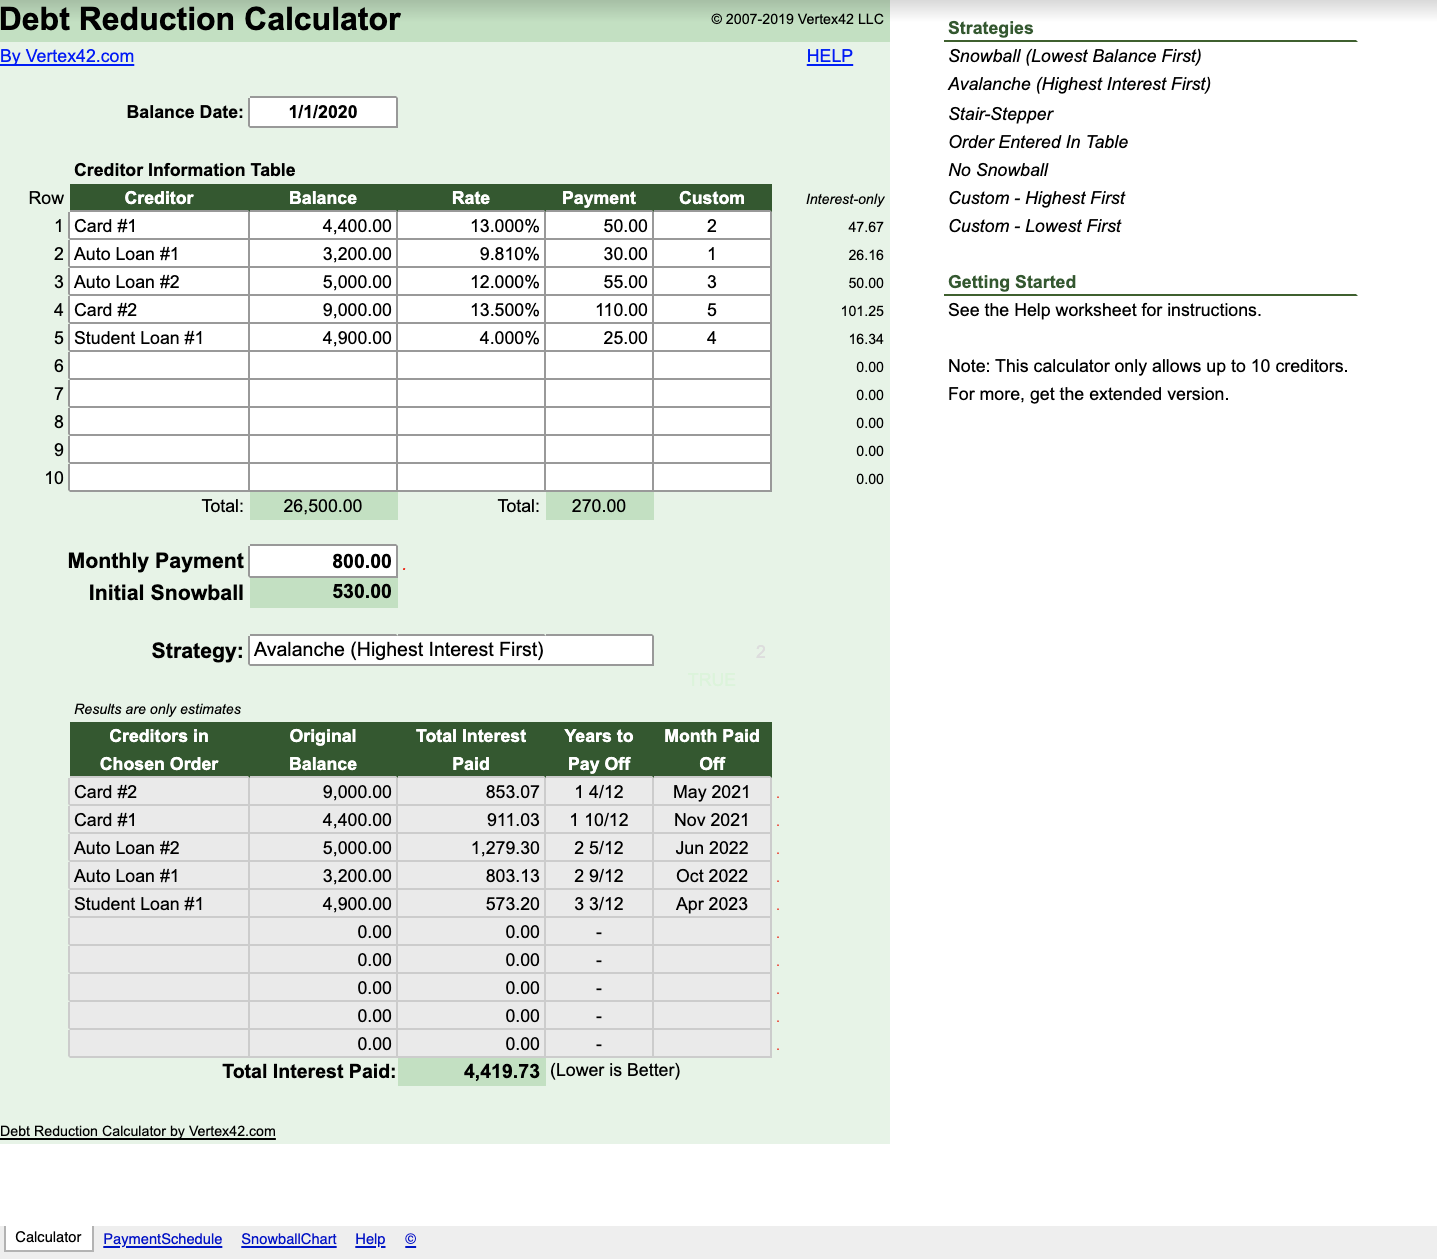This screenshot has height=1259, width=1437.
Task: Select the total balance 26,500.00 cell
Action: coord(323,506)
